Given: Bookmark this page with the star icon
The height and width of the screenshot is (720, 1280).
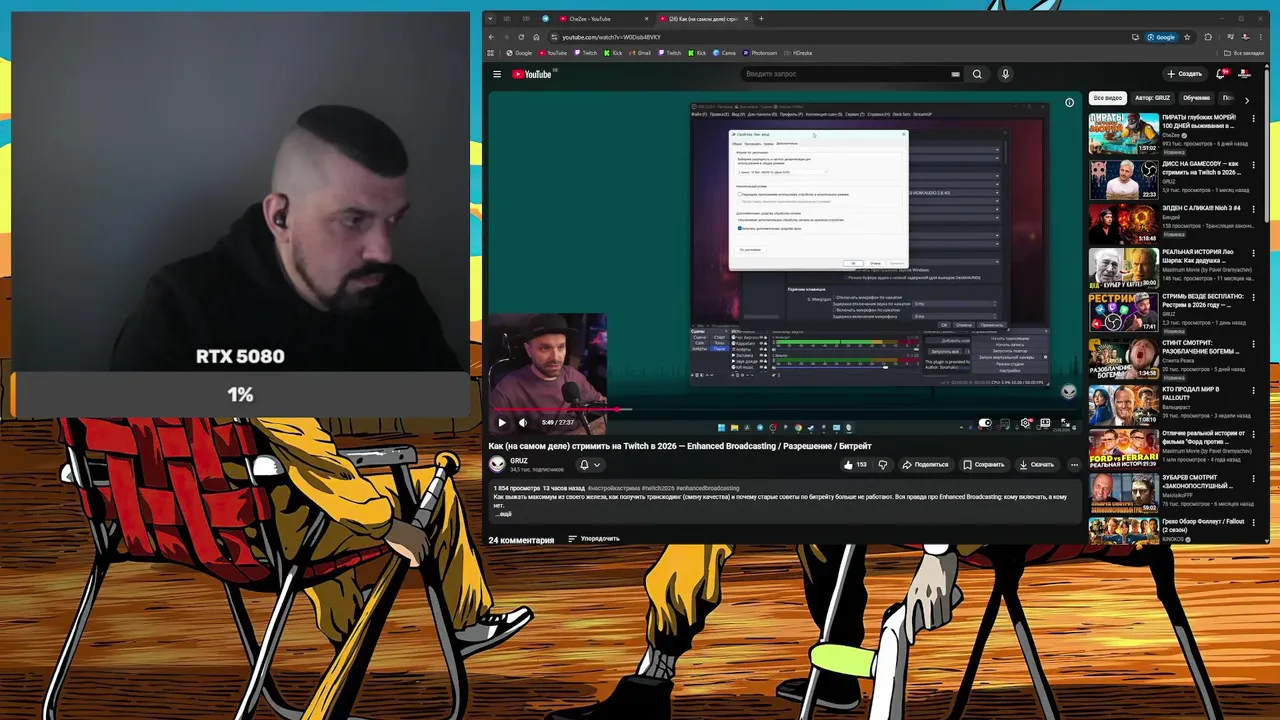Looking at the screenshot, I should click(1187, 37).
